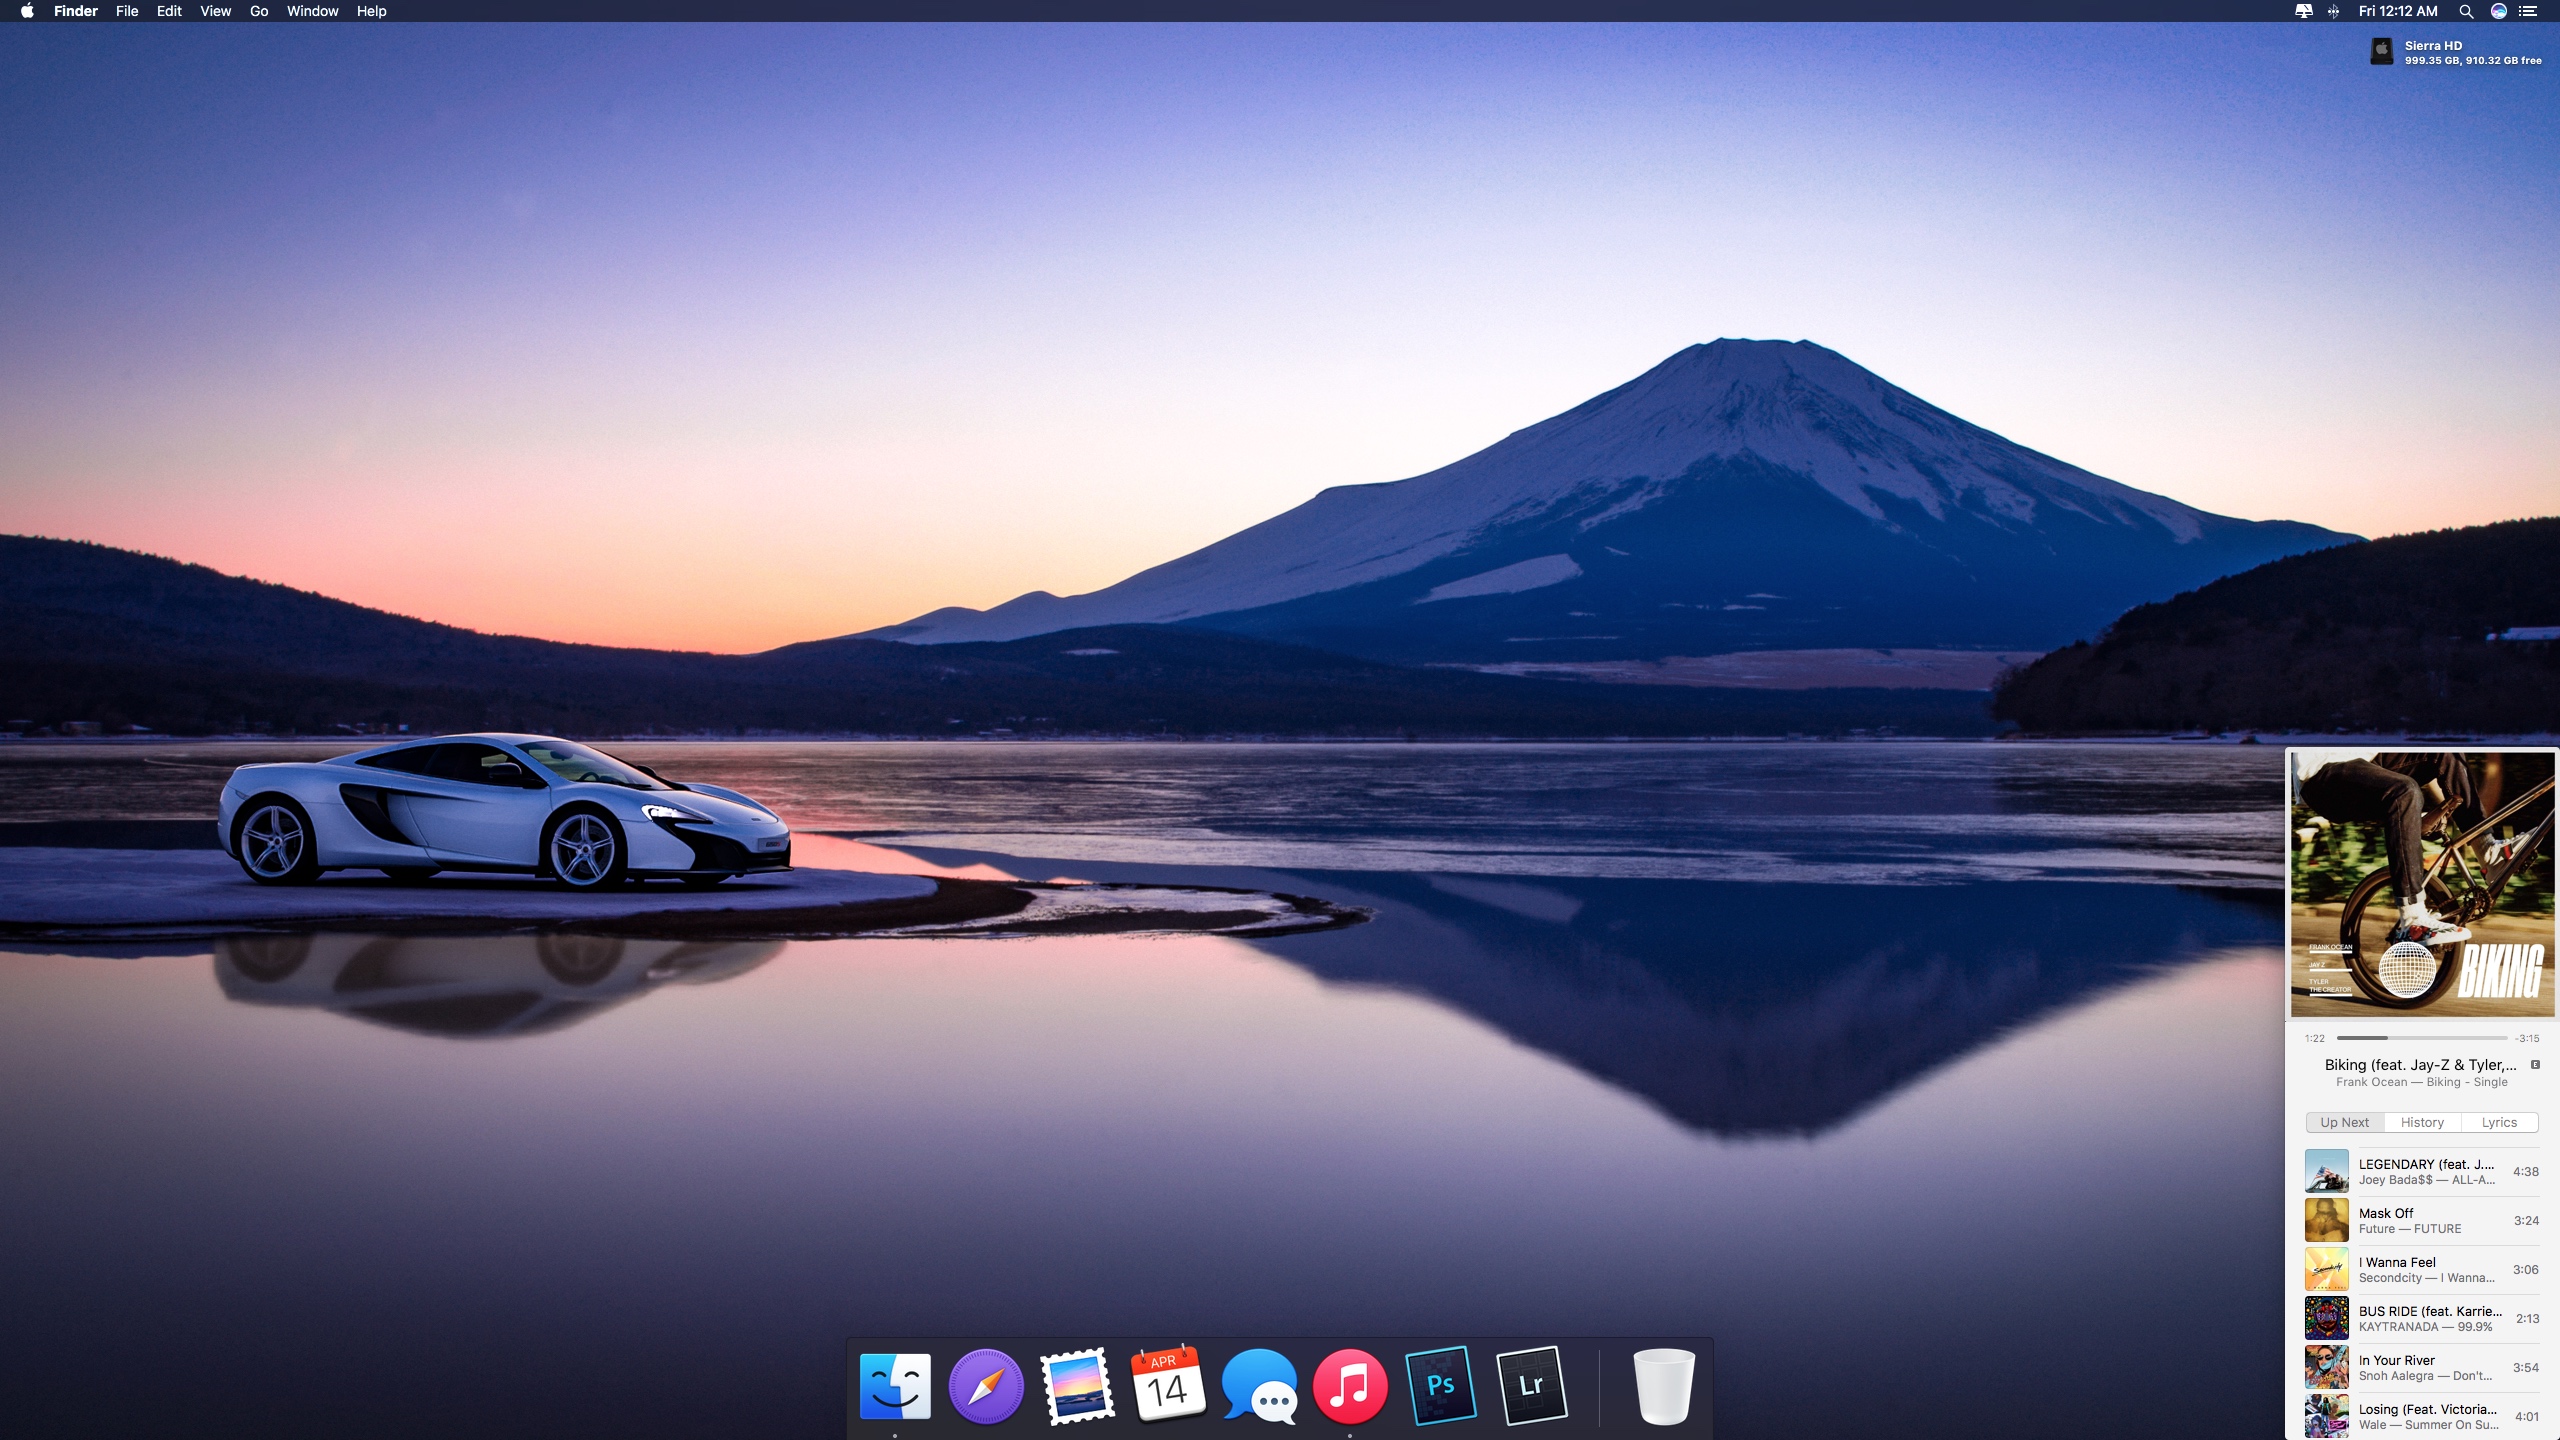Select 'Losing (Feat. Victoria...' title
2560x1440 pixels.
pyautogui.click(x=2428, y=1409)
